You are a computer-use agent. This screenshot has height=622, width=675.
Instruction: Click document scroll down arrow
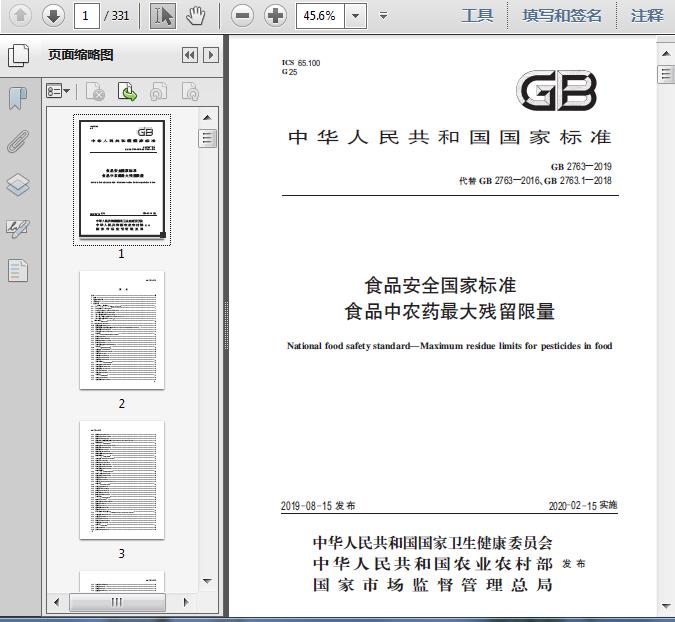pyautogui.click(x=666, y=606)
